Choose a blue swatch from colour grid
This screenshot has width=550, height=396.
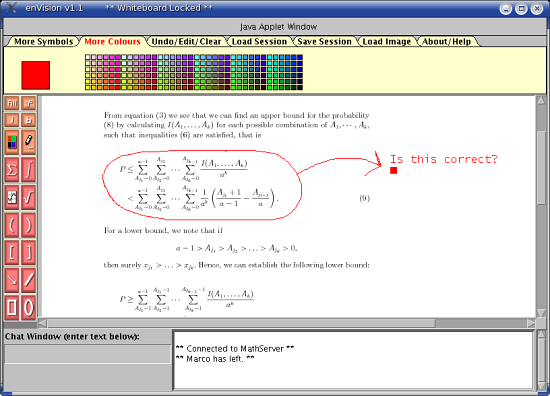click(x=300, y=57)
